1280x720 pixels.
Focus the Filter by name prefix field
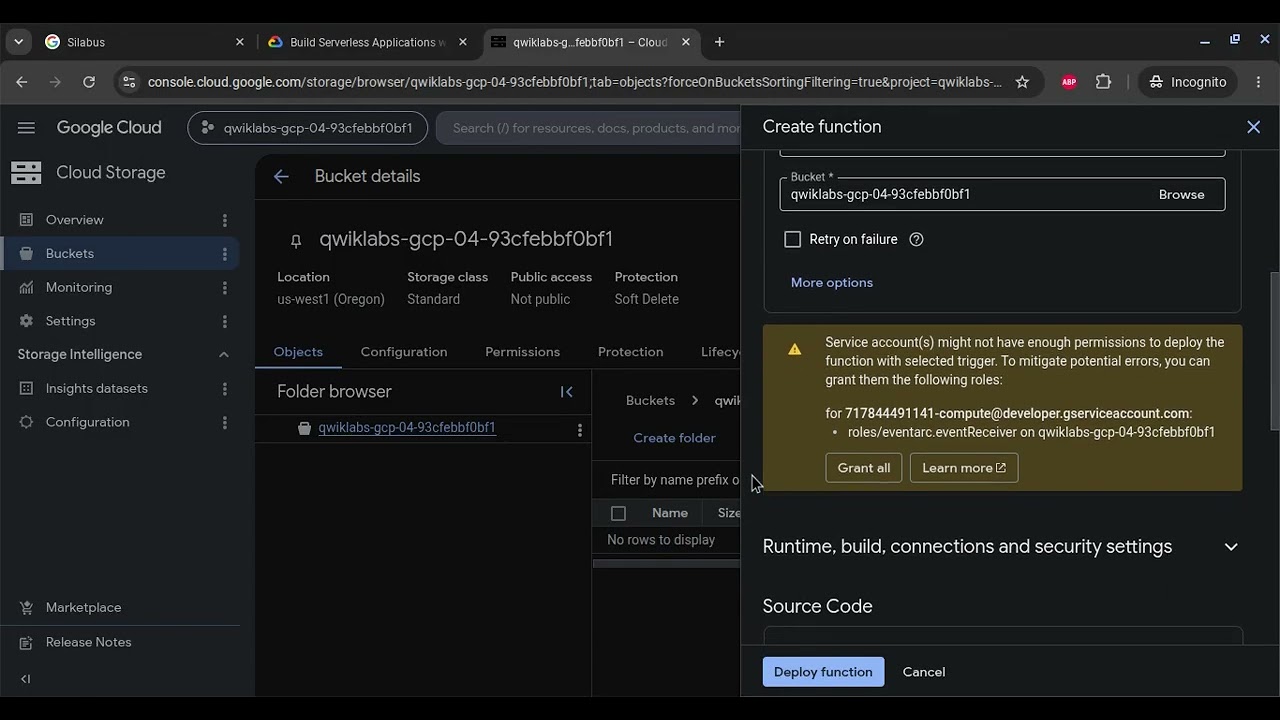pos(675,480)
